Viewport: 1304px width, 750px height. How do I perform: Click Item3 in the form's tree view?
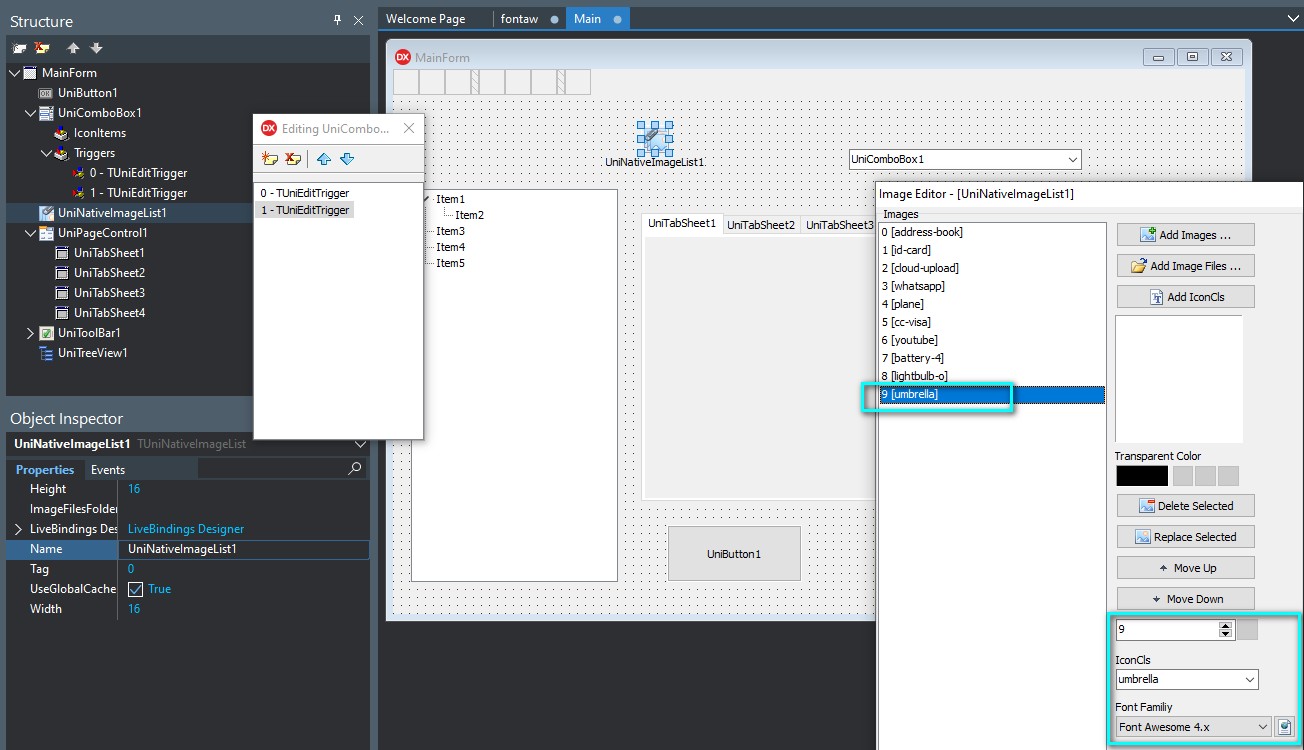point(450,231)
